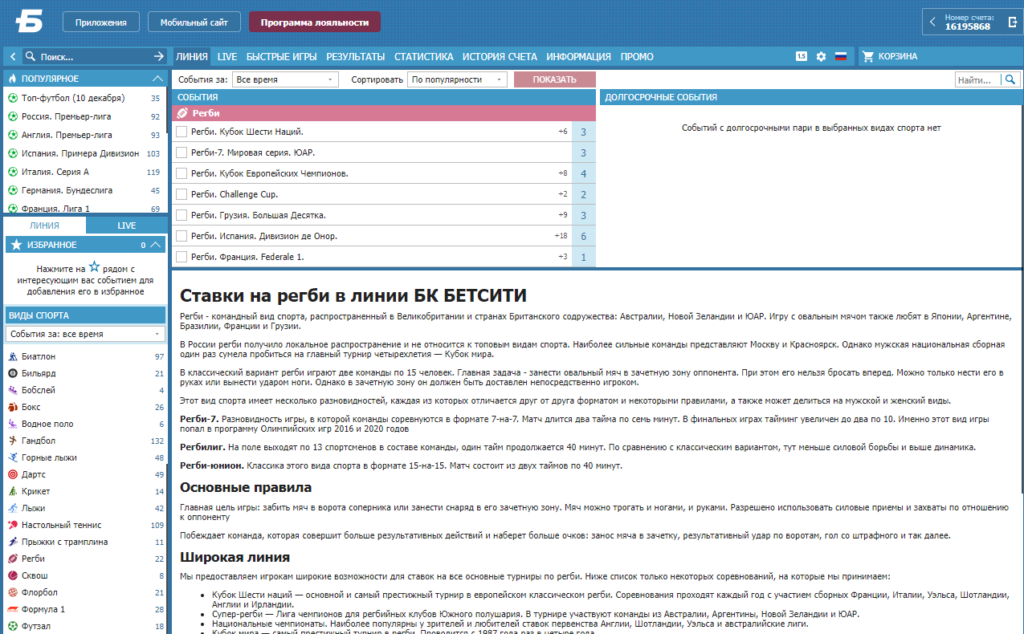Check the Кубок Европейских Чемпионов checkbox
1024x634 pixels.
coord(182,174)
